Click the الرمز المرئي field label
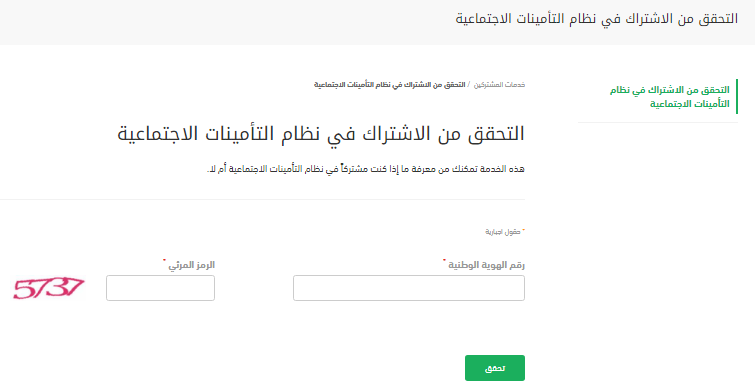 click(191, 265)
